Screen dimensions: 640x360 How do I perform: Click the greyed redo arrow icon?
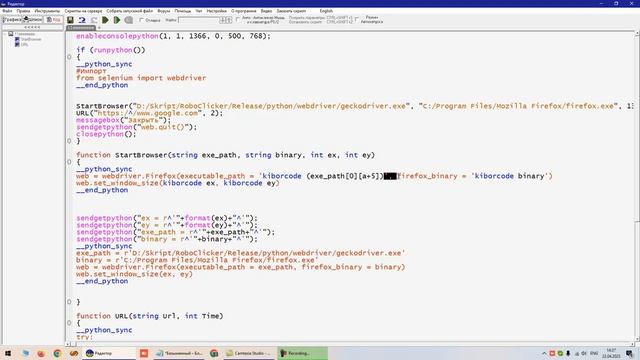tap(94, 20)
